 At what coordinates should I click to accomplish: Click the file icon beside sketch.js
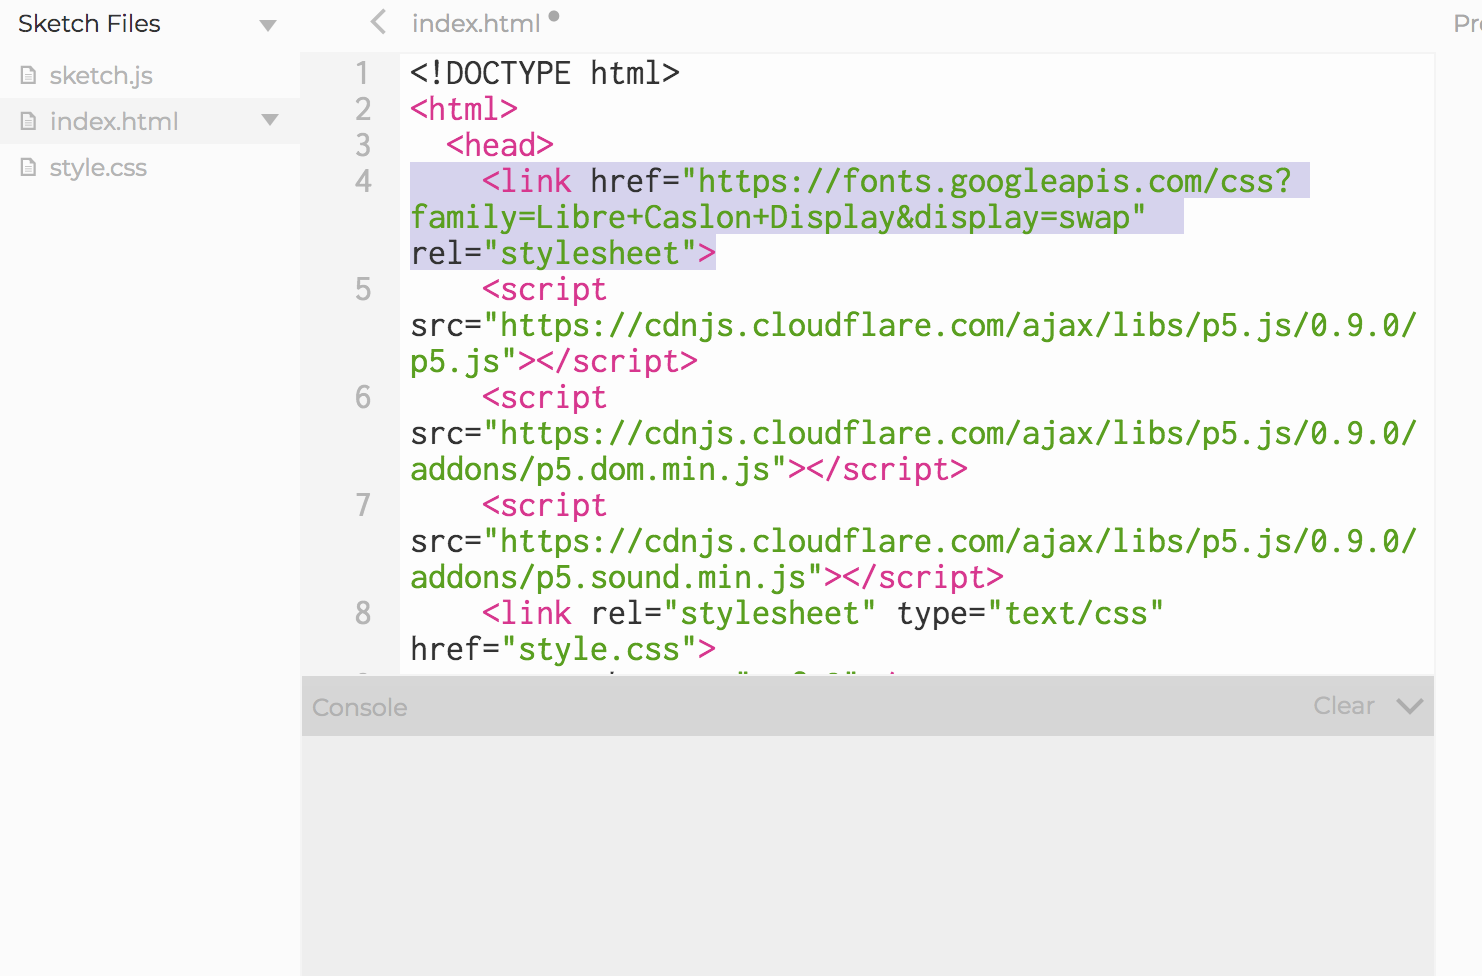[29, 75]
